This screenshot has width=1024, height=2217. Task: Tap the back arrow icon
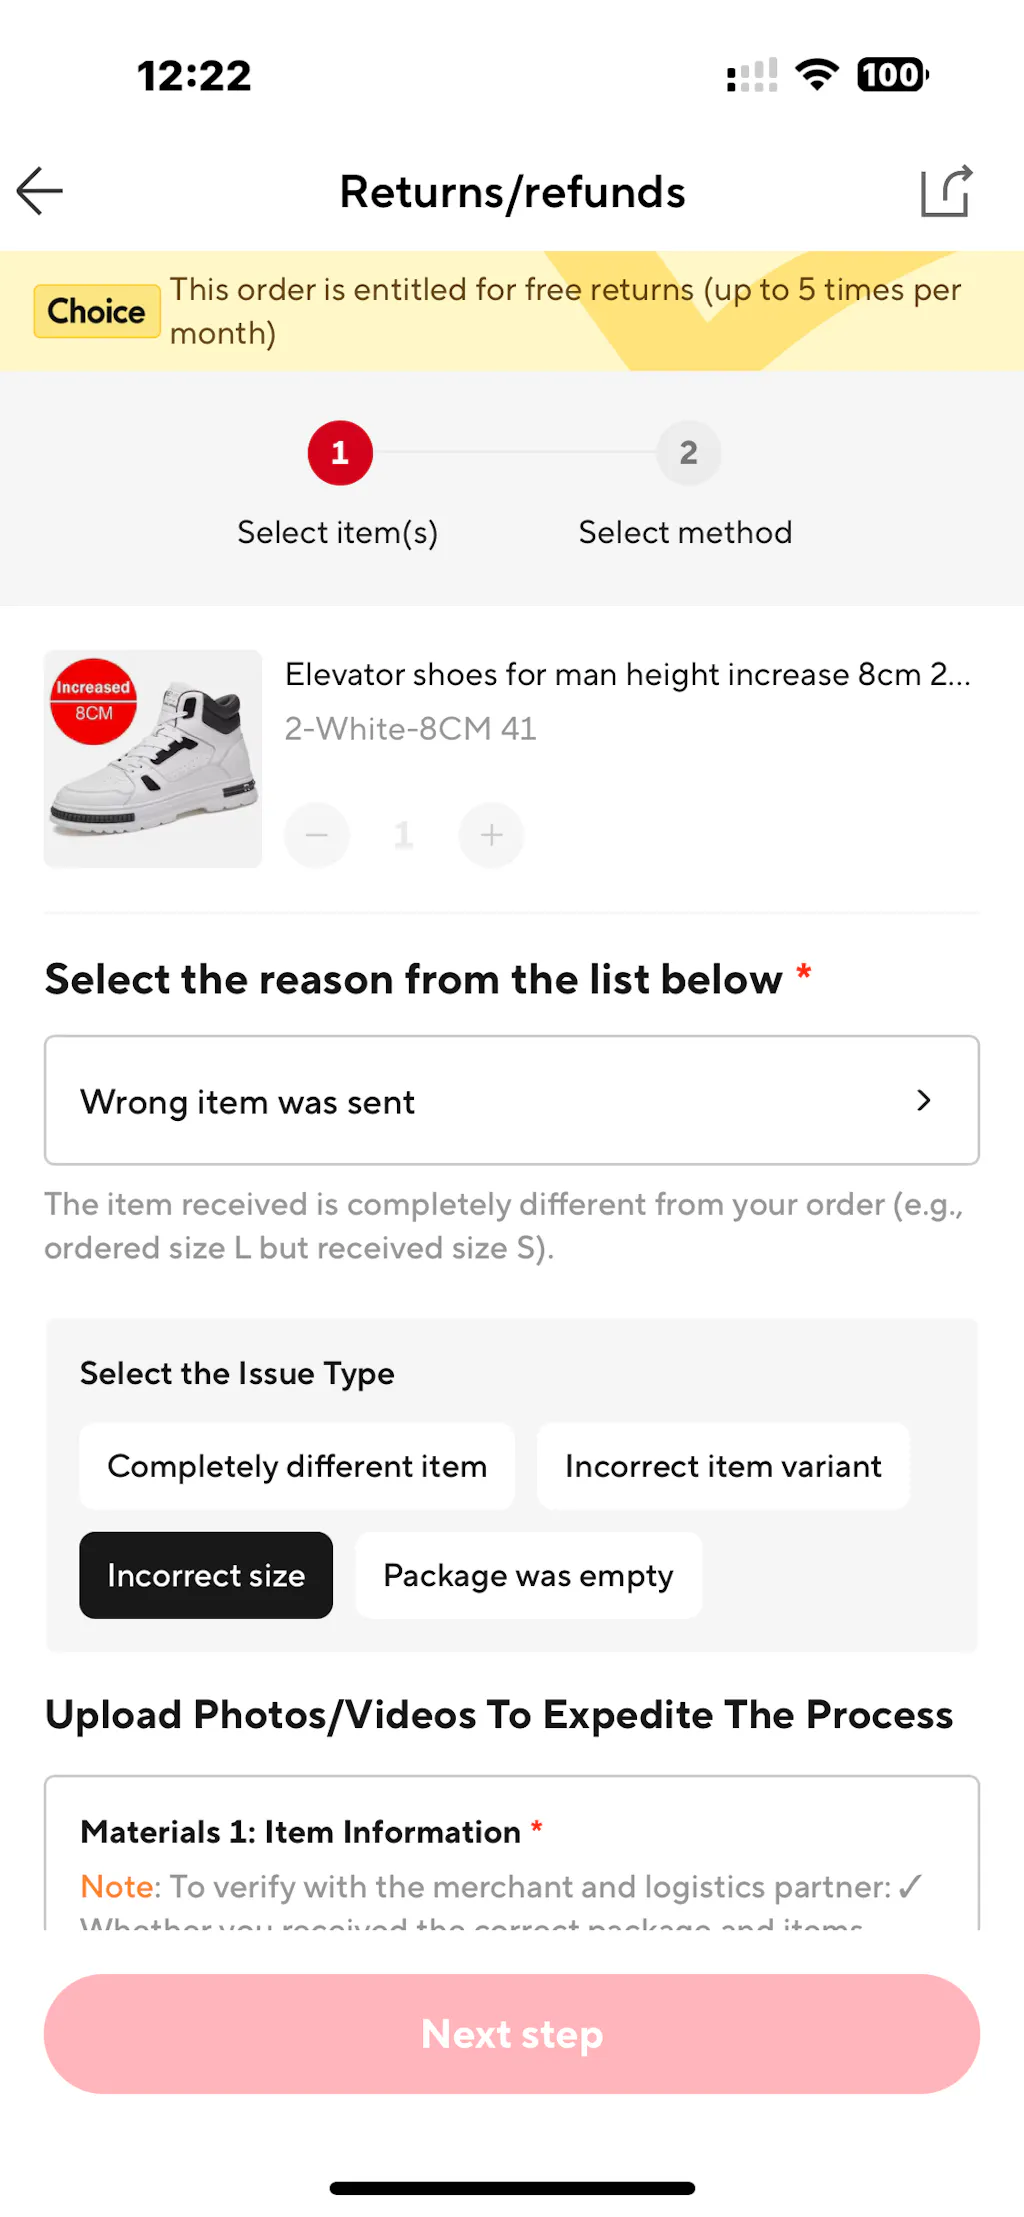tap(40, 191)
